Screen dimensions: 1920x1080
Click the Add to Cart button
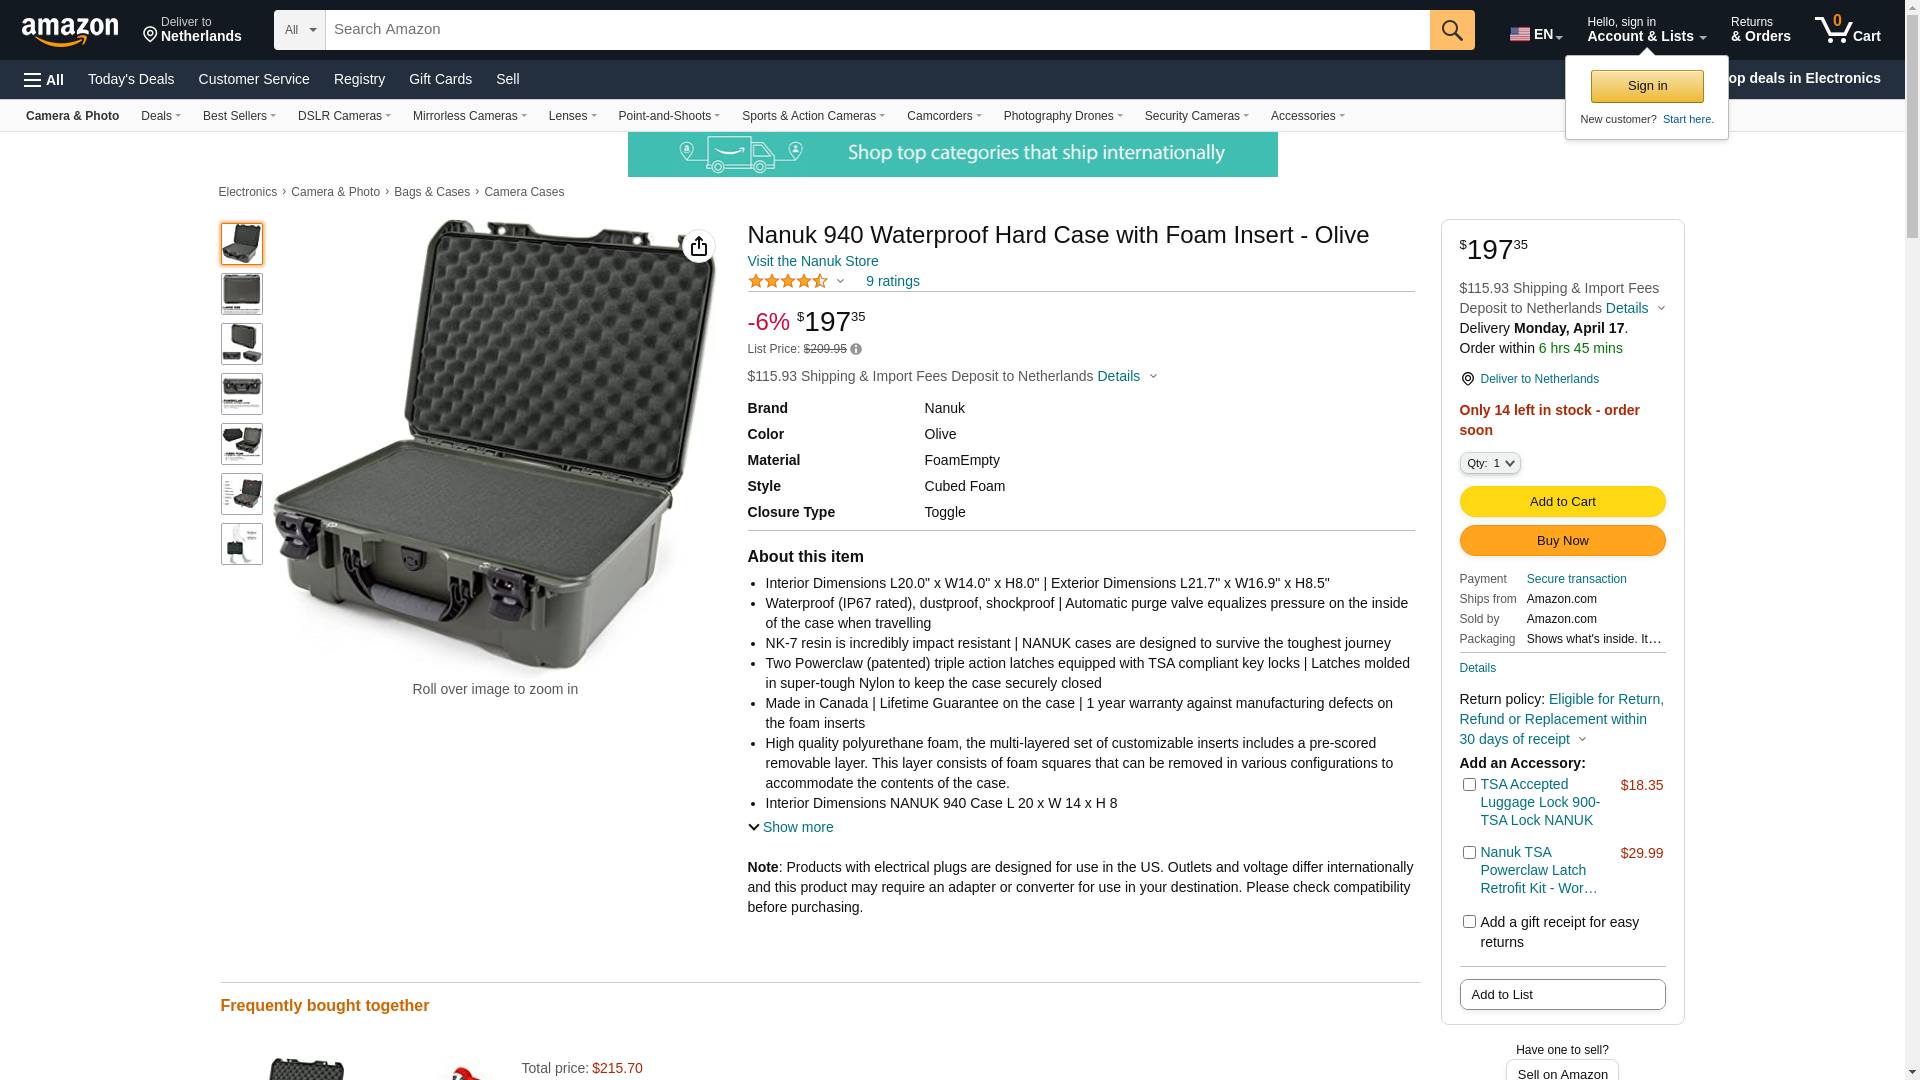[x=1562, y=502]
